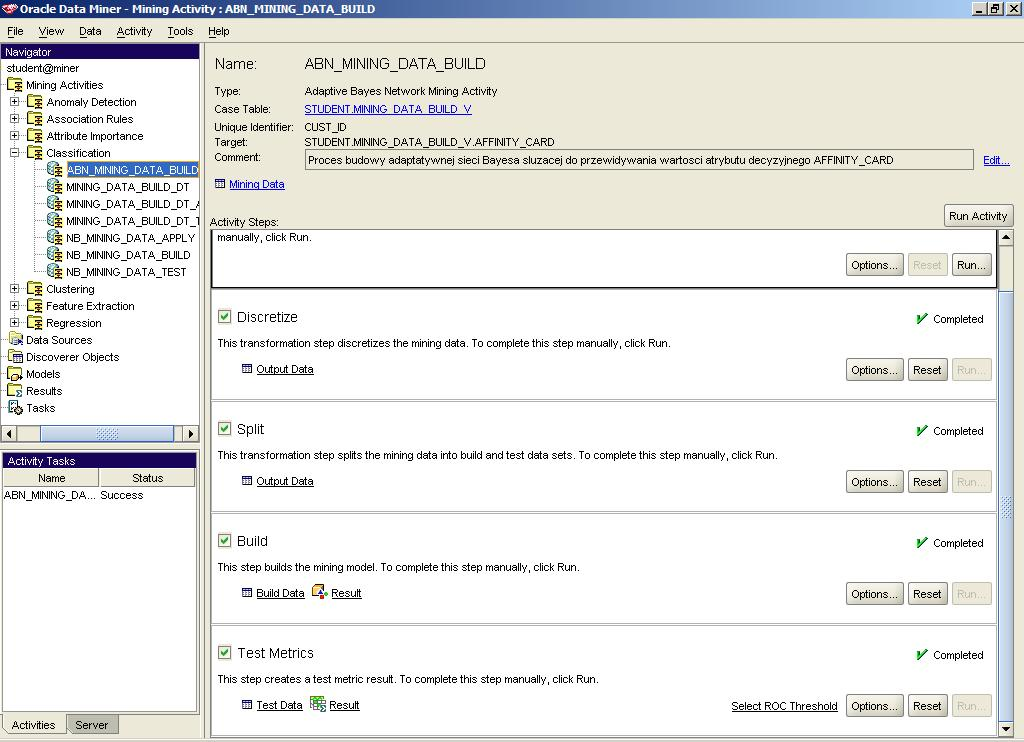
Task: Click the Navigator scroll right arrow
Action: coord(190,434)
